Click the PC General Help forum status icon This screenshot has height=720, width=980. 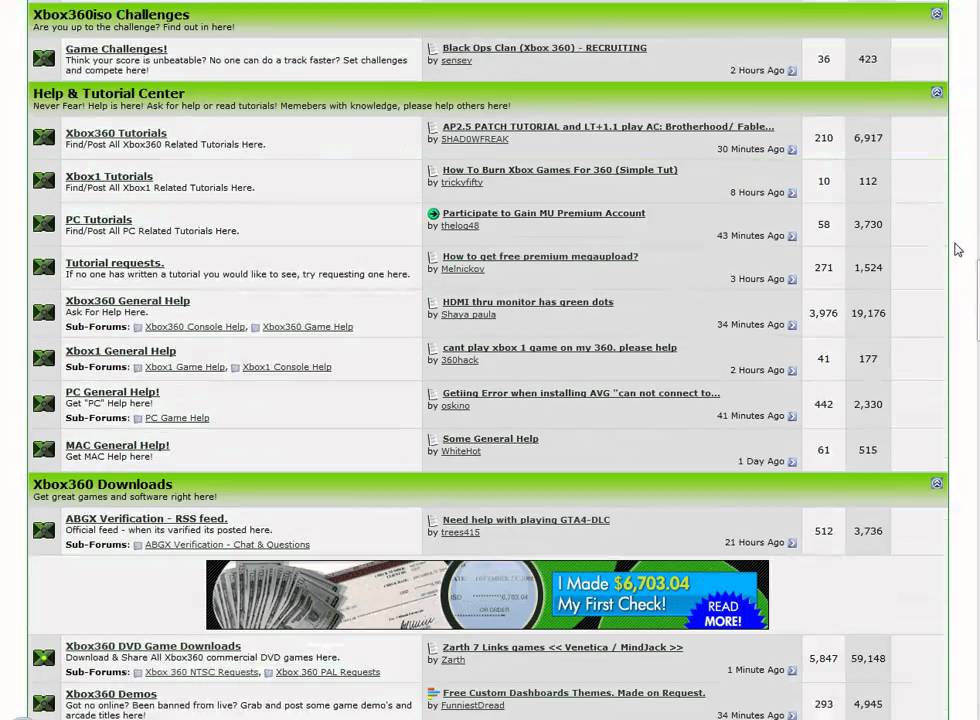coord(44,403)
